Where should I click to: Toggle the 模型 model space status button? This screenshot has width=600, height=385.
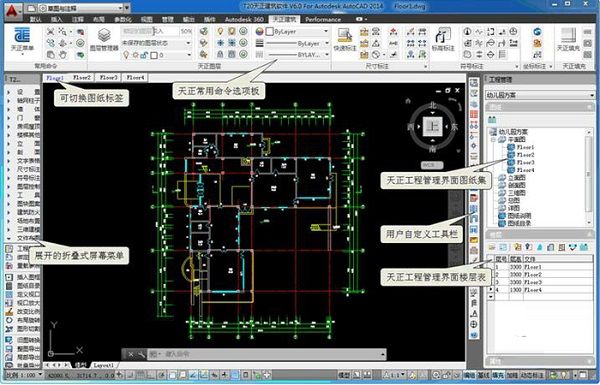344,375
